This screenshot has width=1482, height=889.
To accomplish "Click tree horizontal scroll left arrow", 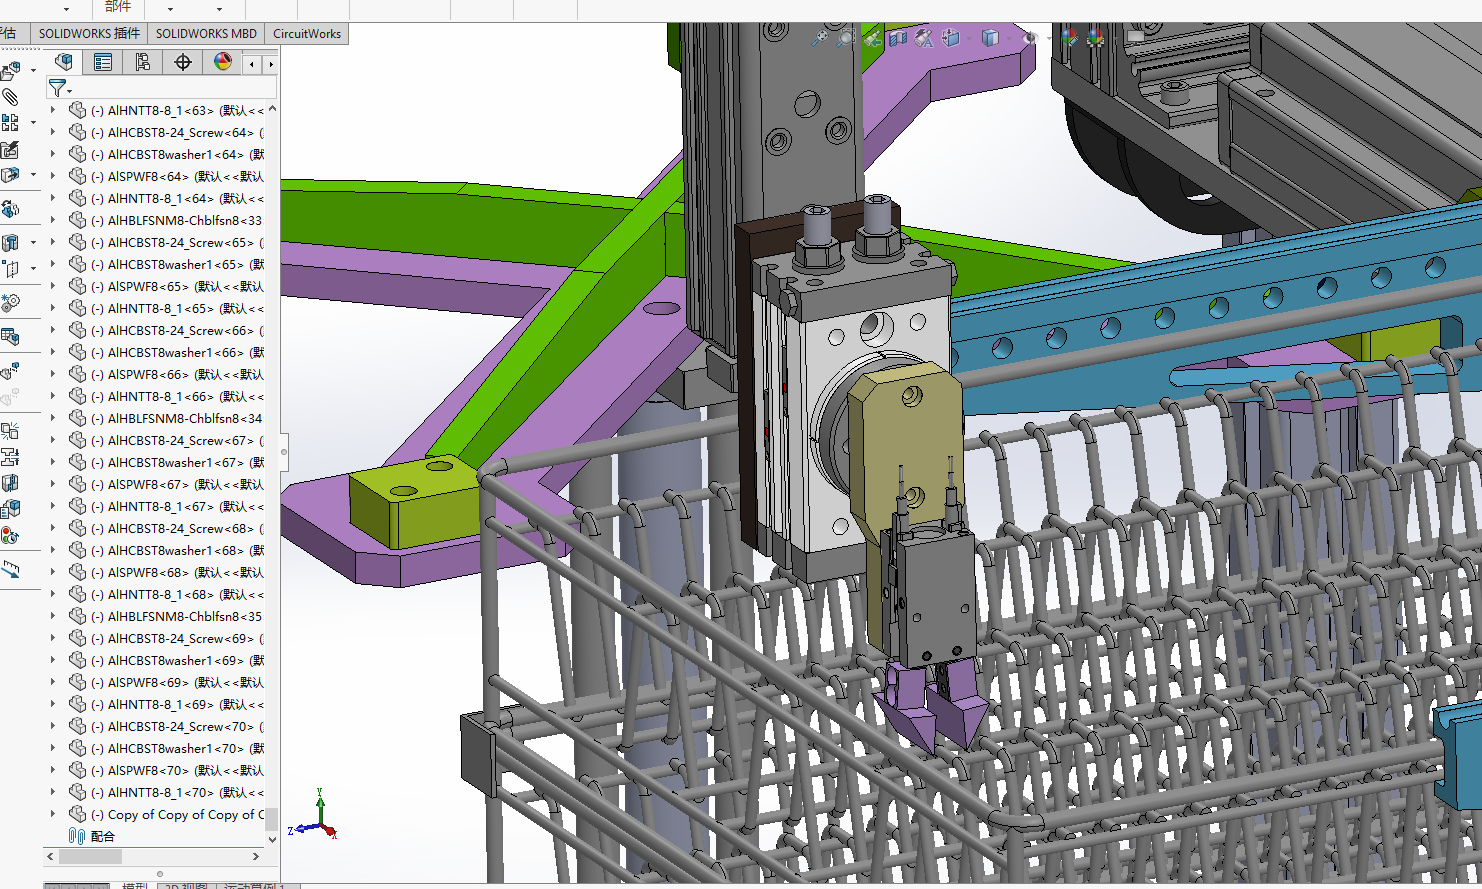I will [x=50, y=857].
